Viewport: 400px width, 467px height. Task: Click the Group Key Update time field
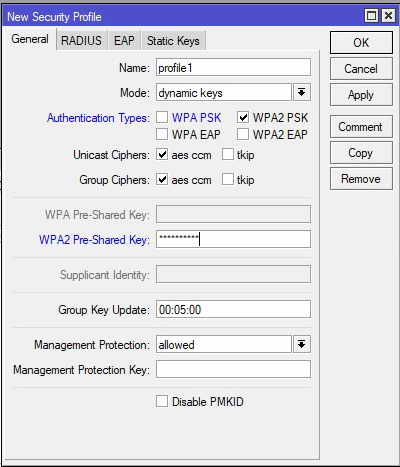click(x=233, y=309)
